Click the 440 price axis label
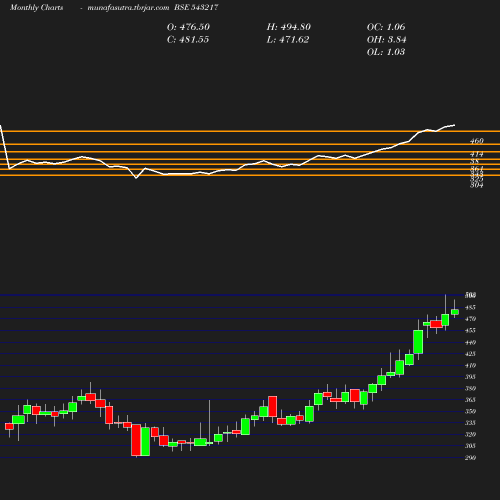This screenshot has width=500, height=500. [x=470, y=342]
